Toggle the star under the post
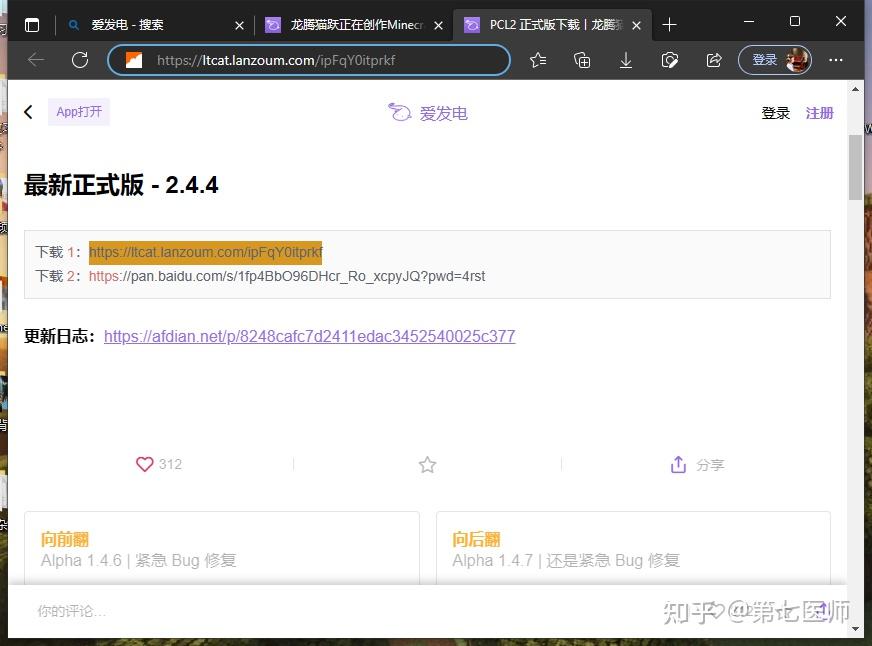Screen dimensions: 872x646 pos(427,464)
